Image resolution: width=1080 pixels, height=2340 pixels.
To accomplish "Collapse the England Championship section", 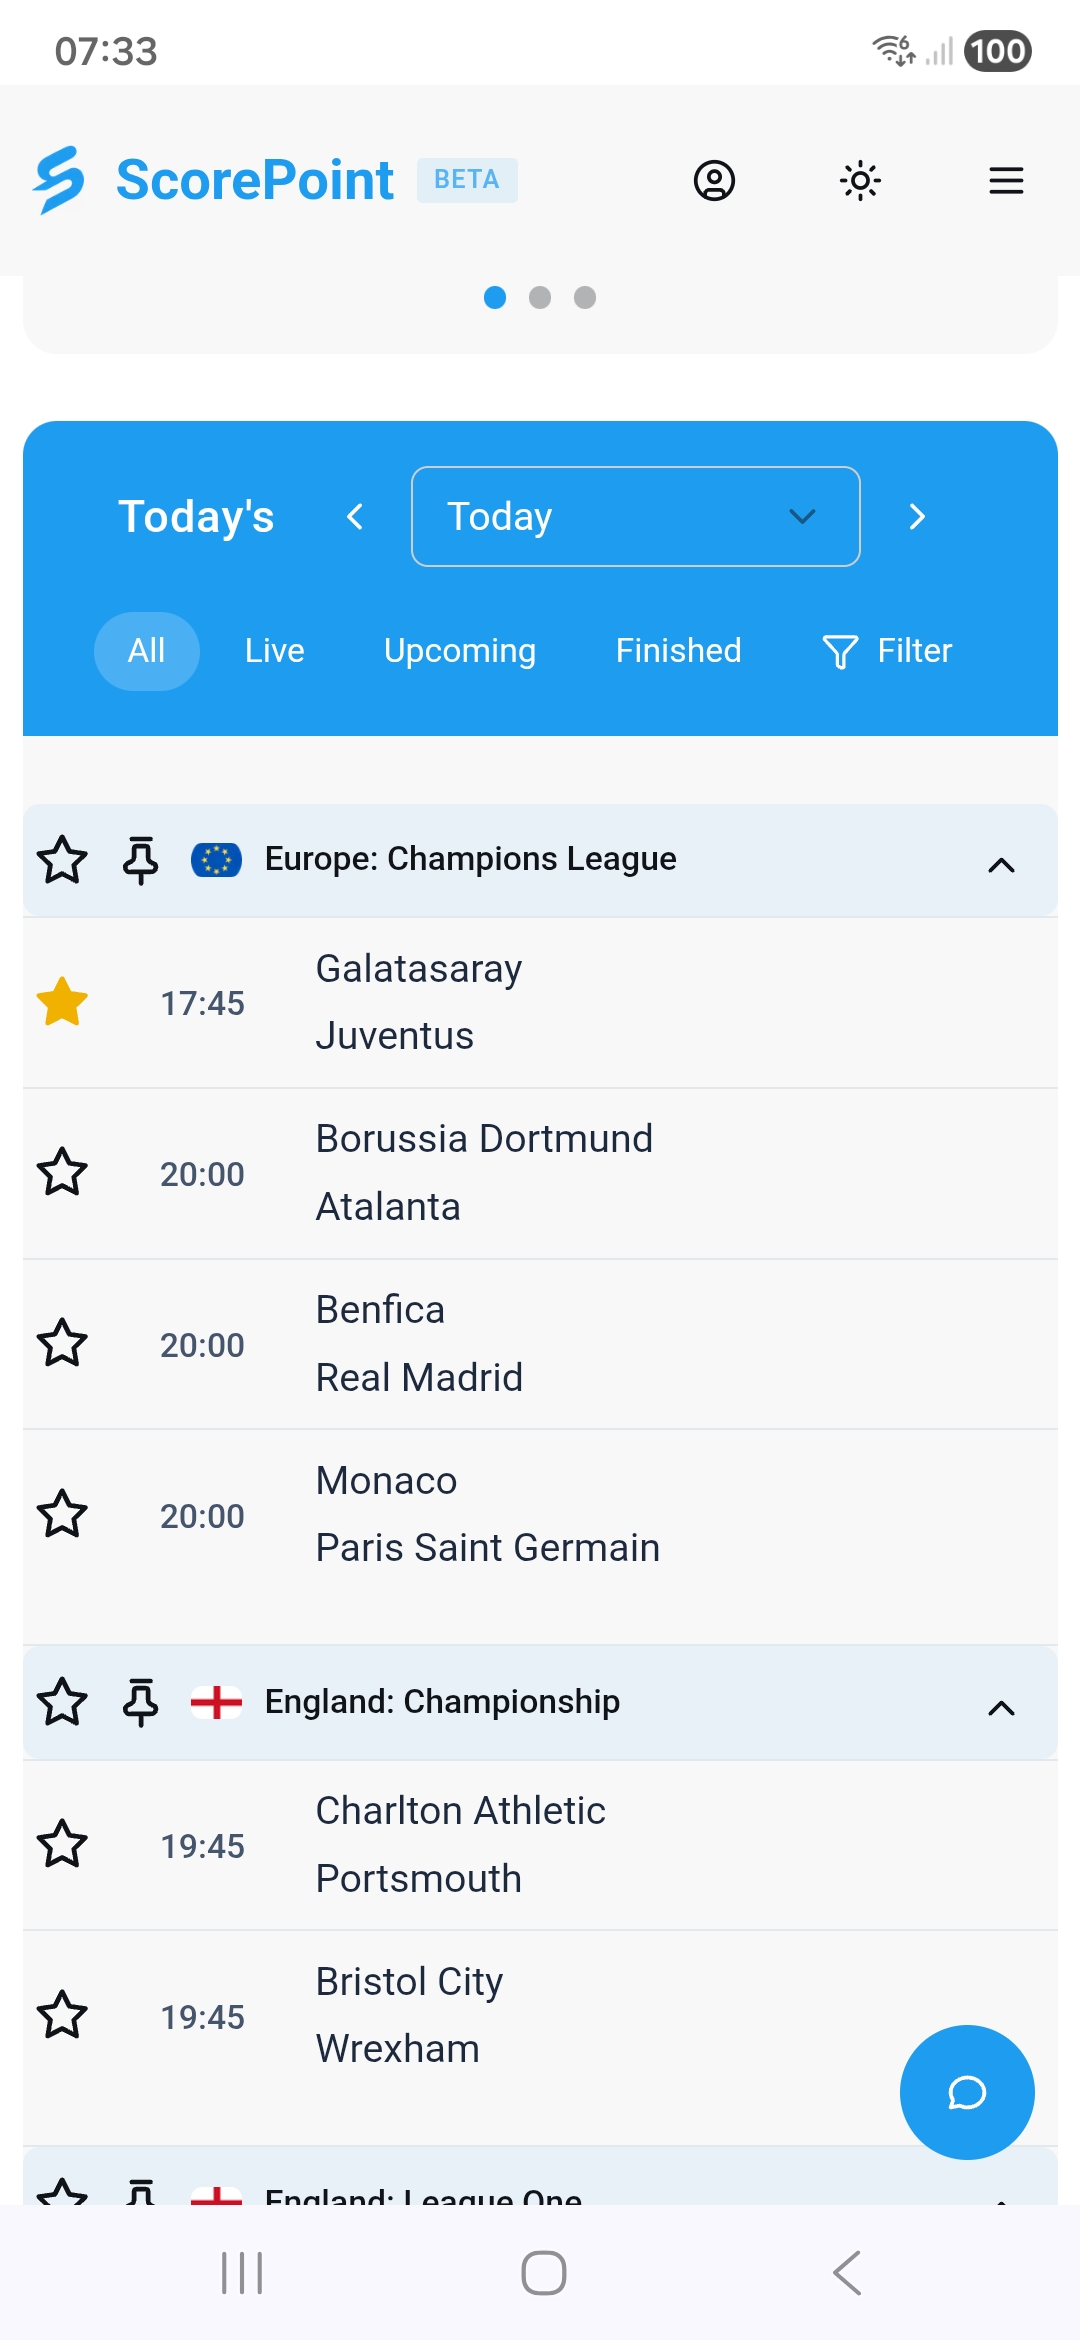I will (1001, 1707).
